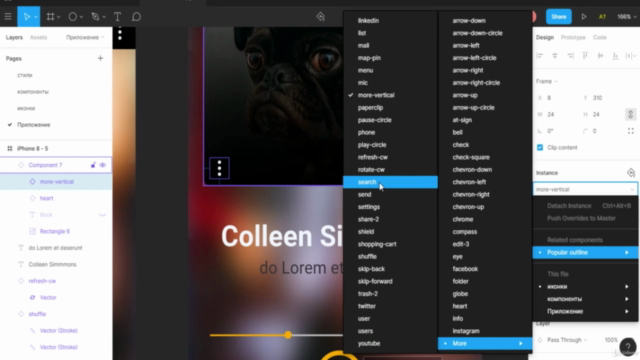This screenshot has height=360, width=640.
Task: Open the more-vertical instance dropdown
Action: pos(584,189)
